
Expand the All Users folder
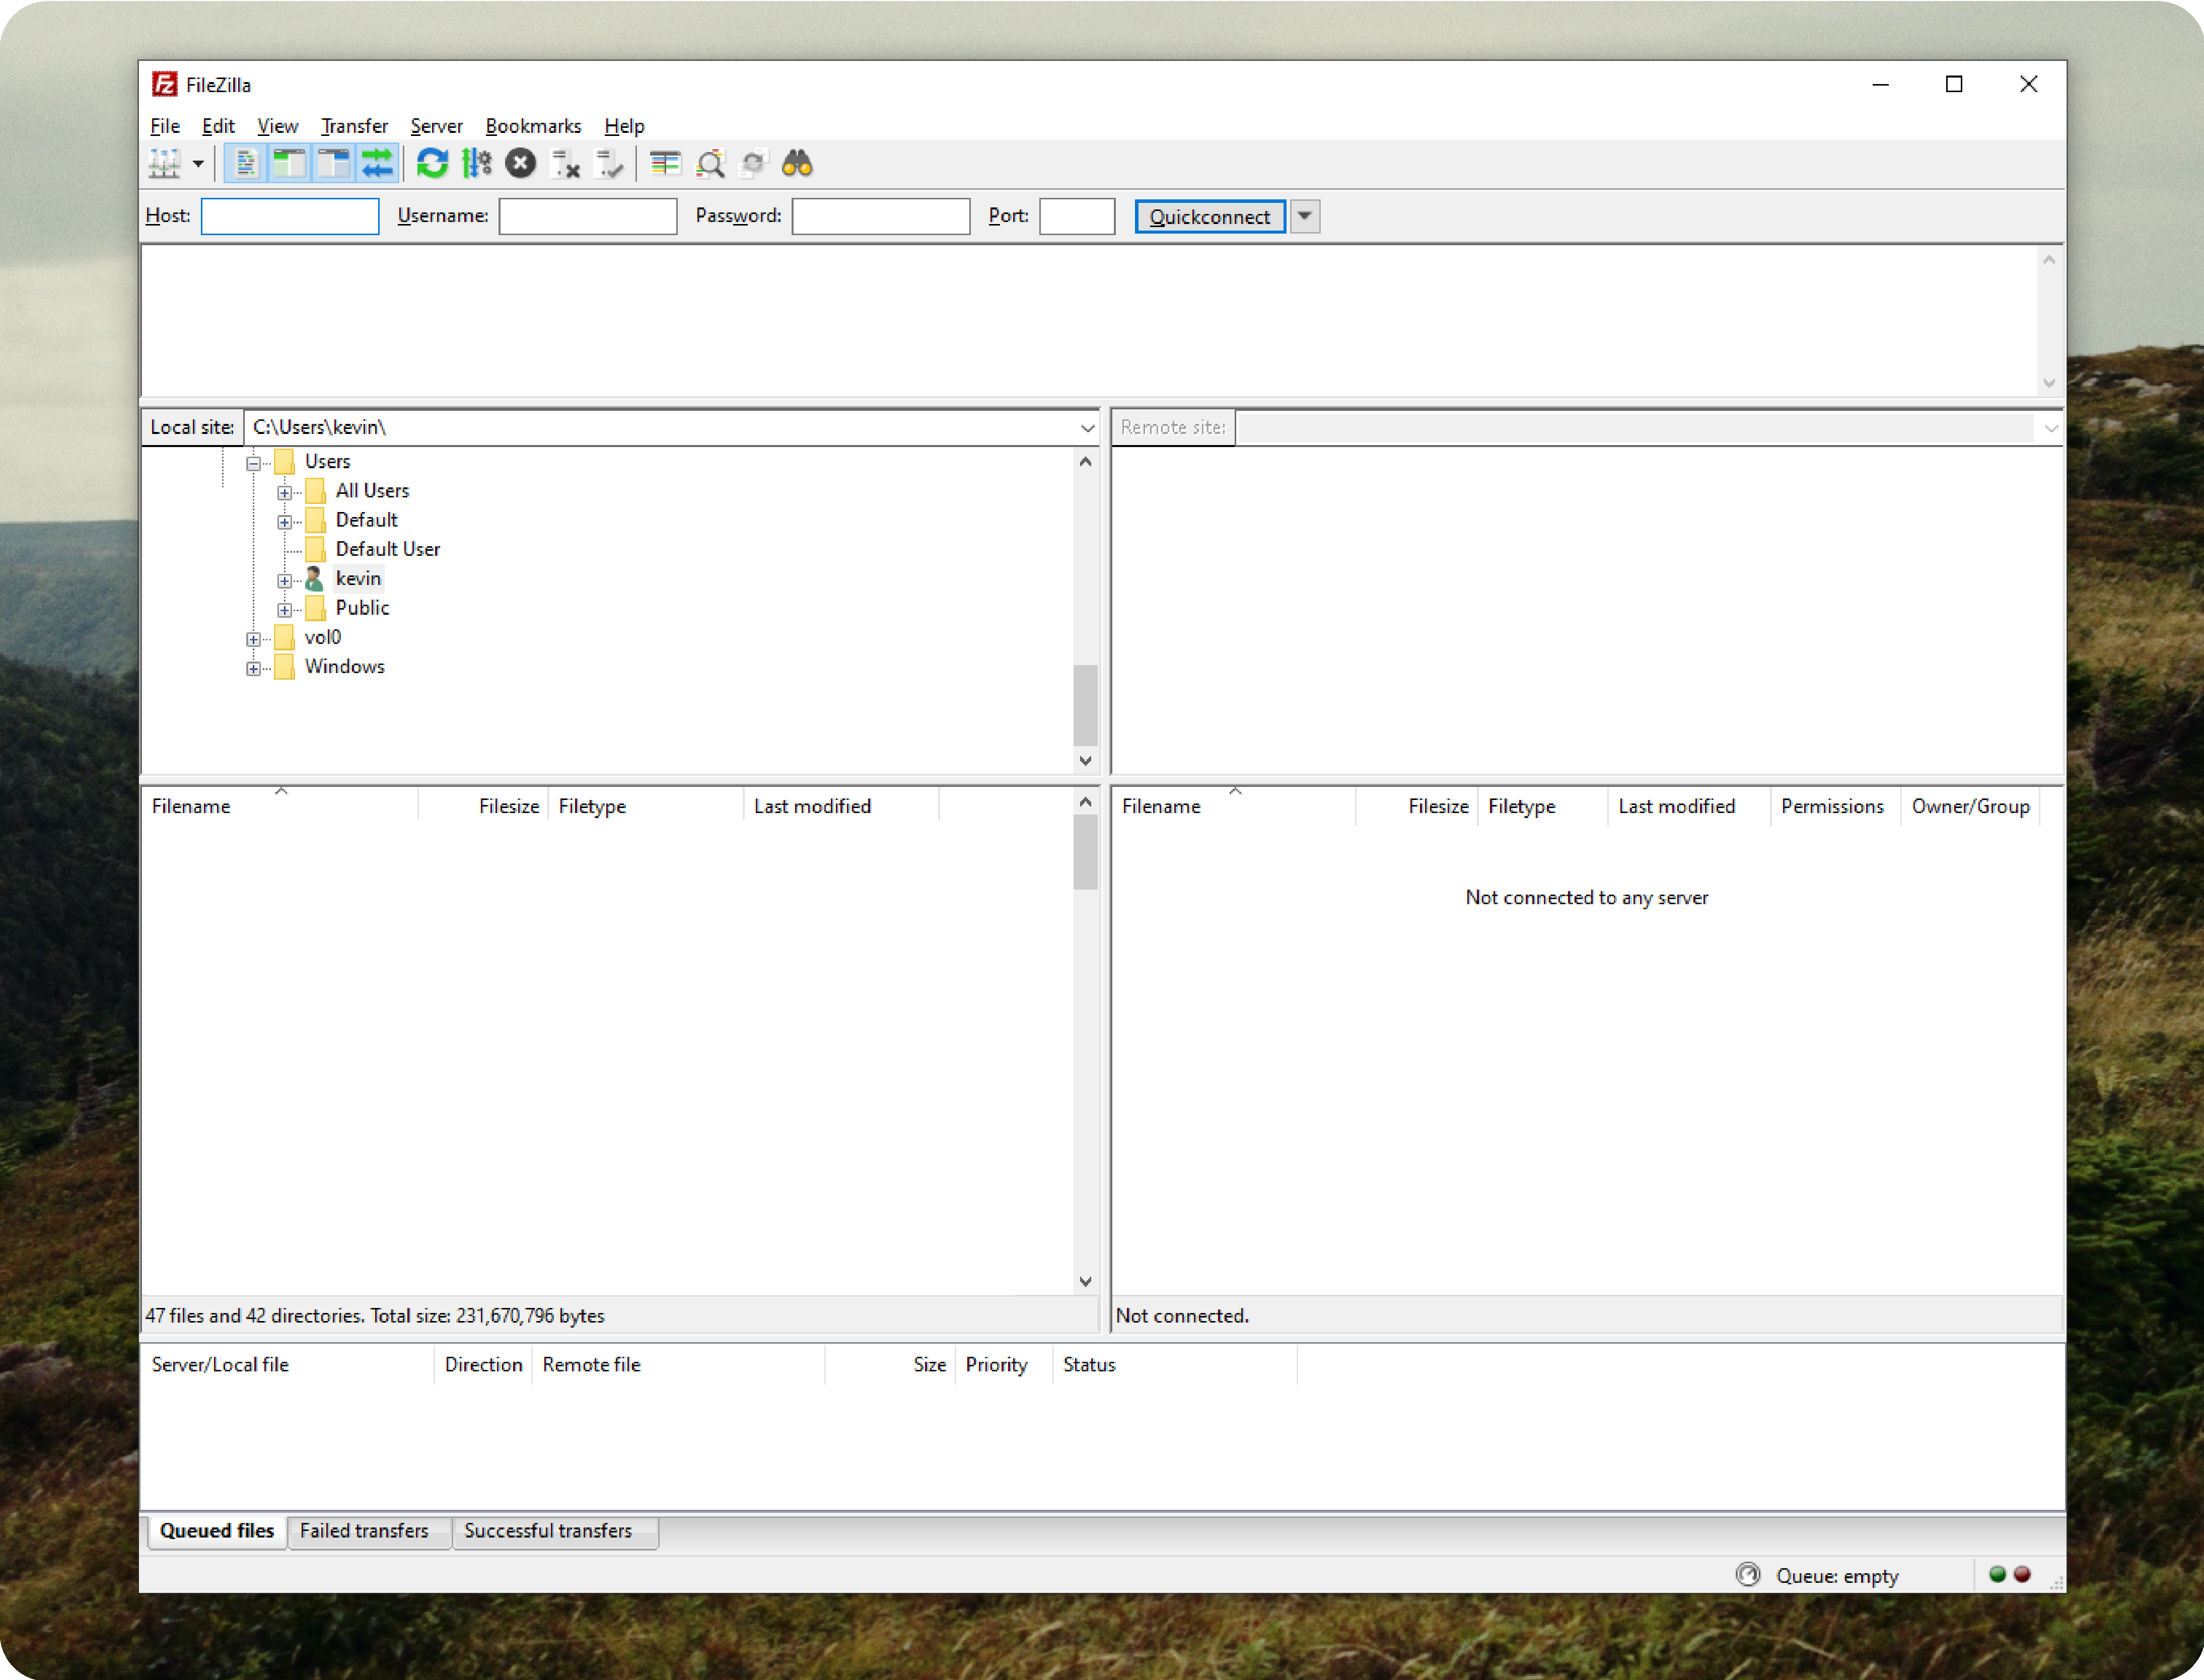pyautogui.click(x=285, y=492)
